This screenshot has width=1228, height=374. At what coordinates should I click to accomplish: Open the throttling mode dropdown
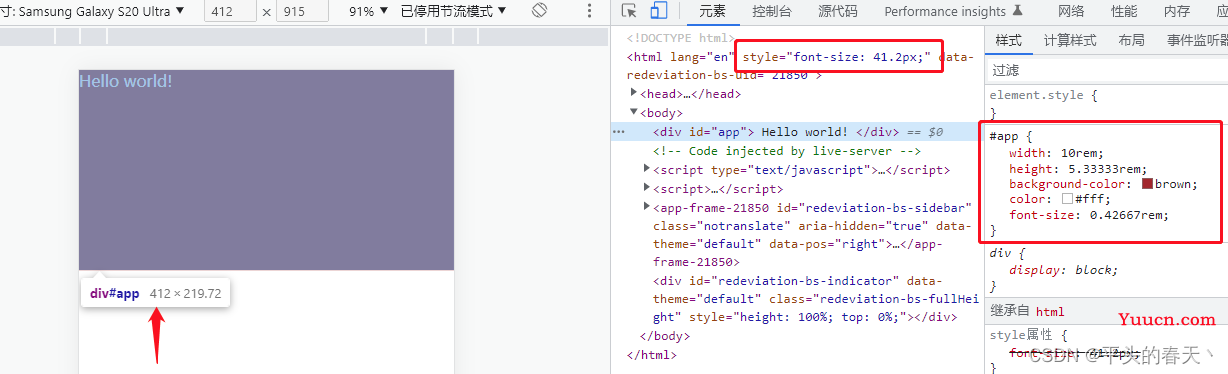coord(453,11)
